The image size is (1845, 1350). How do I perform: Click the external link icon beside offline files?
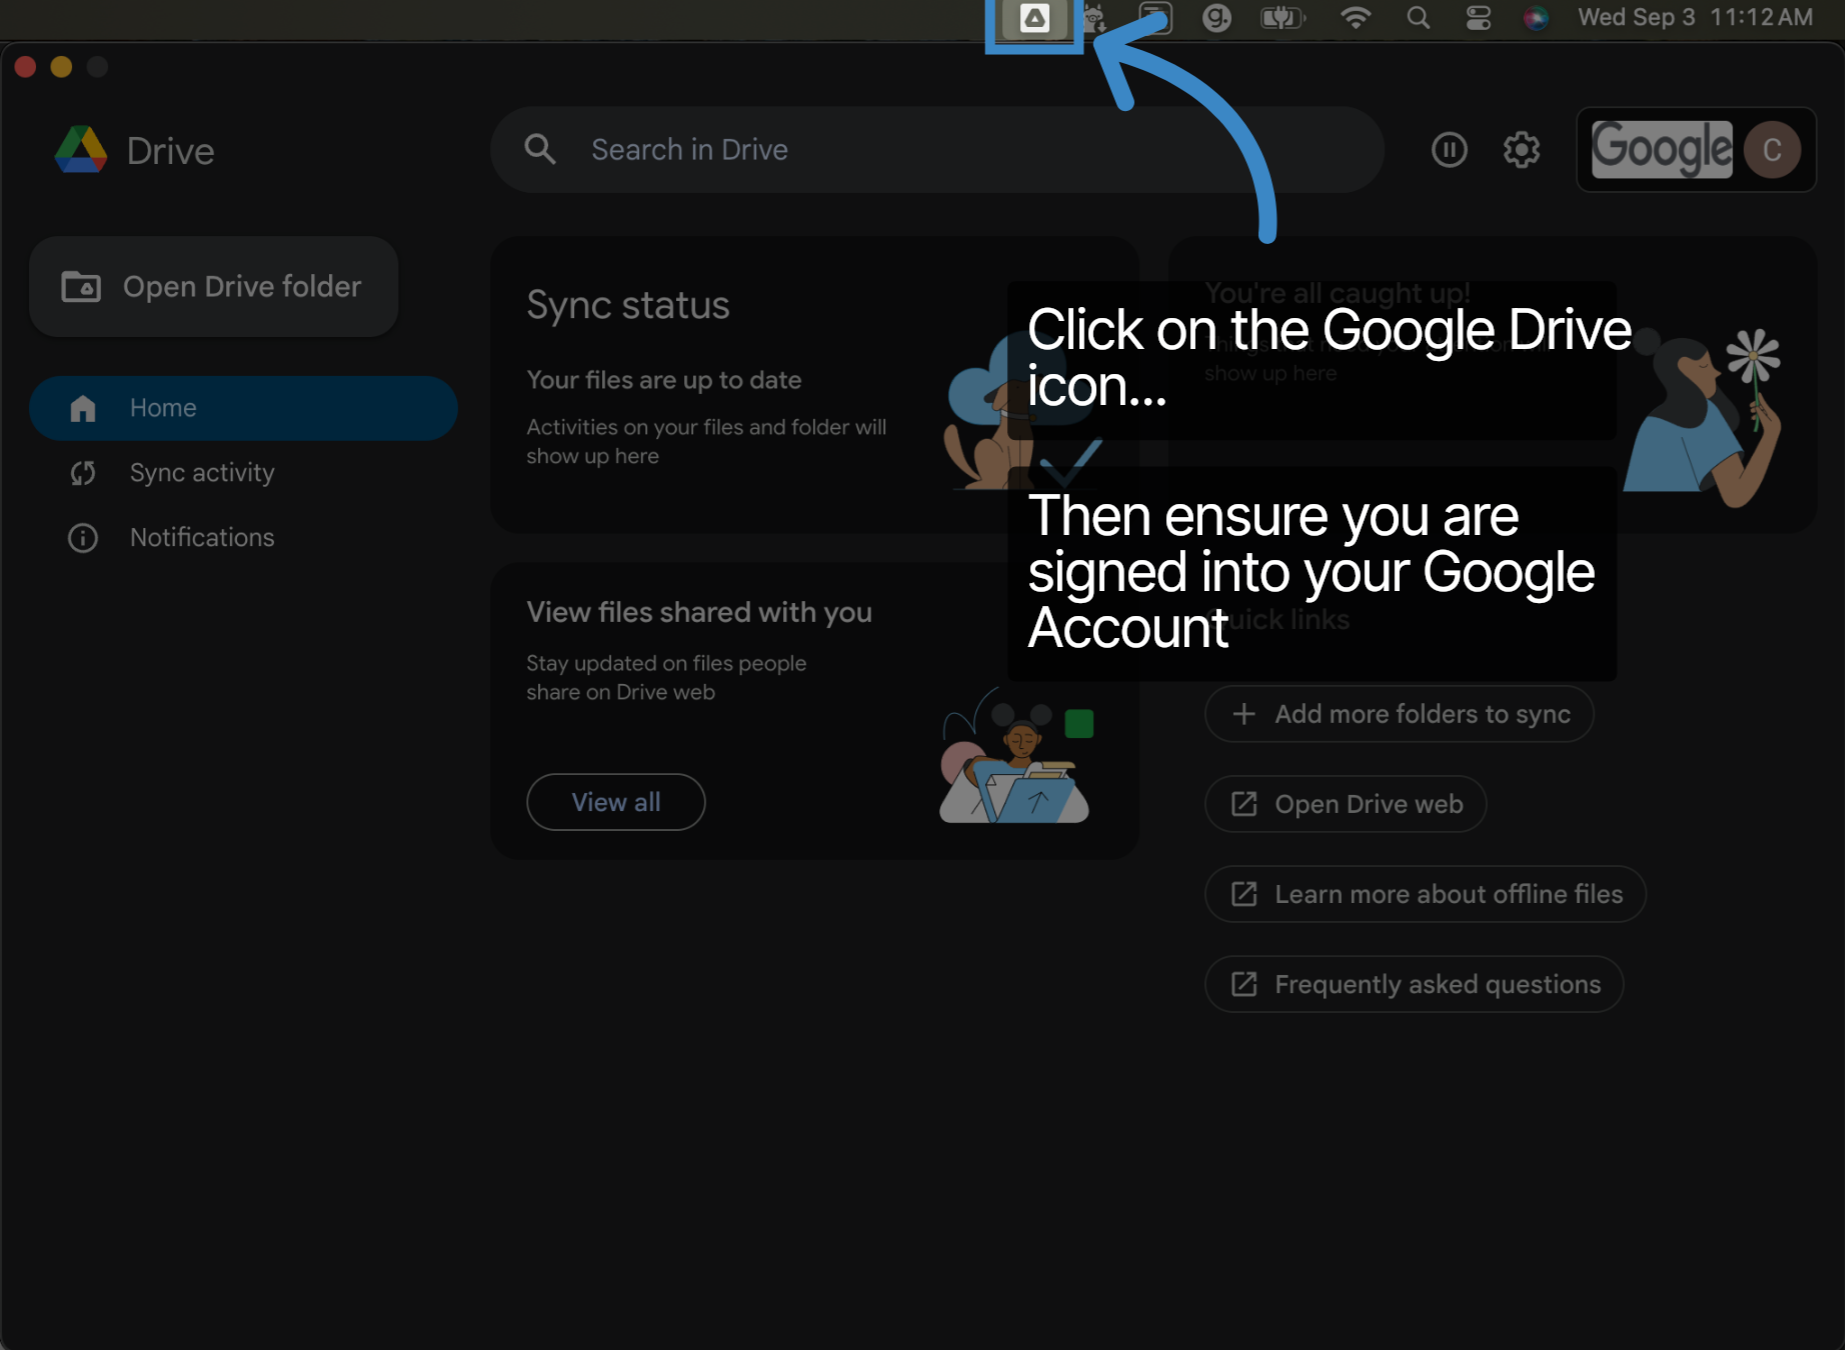[x=1244, y=894]
